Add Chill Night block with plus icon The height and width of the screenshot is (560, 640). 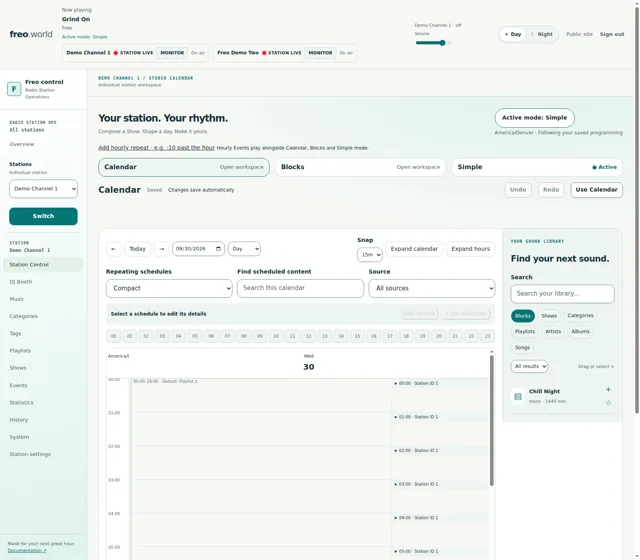click(608, 389)
